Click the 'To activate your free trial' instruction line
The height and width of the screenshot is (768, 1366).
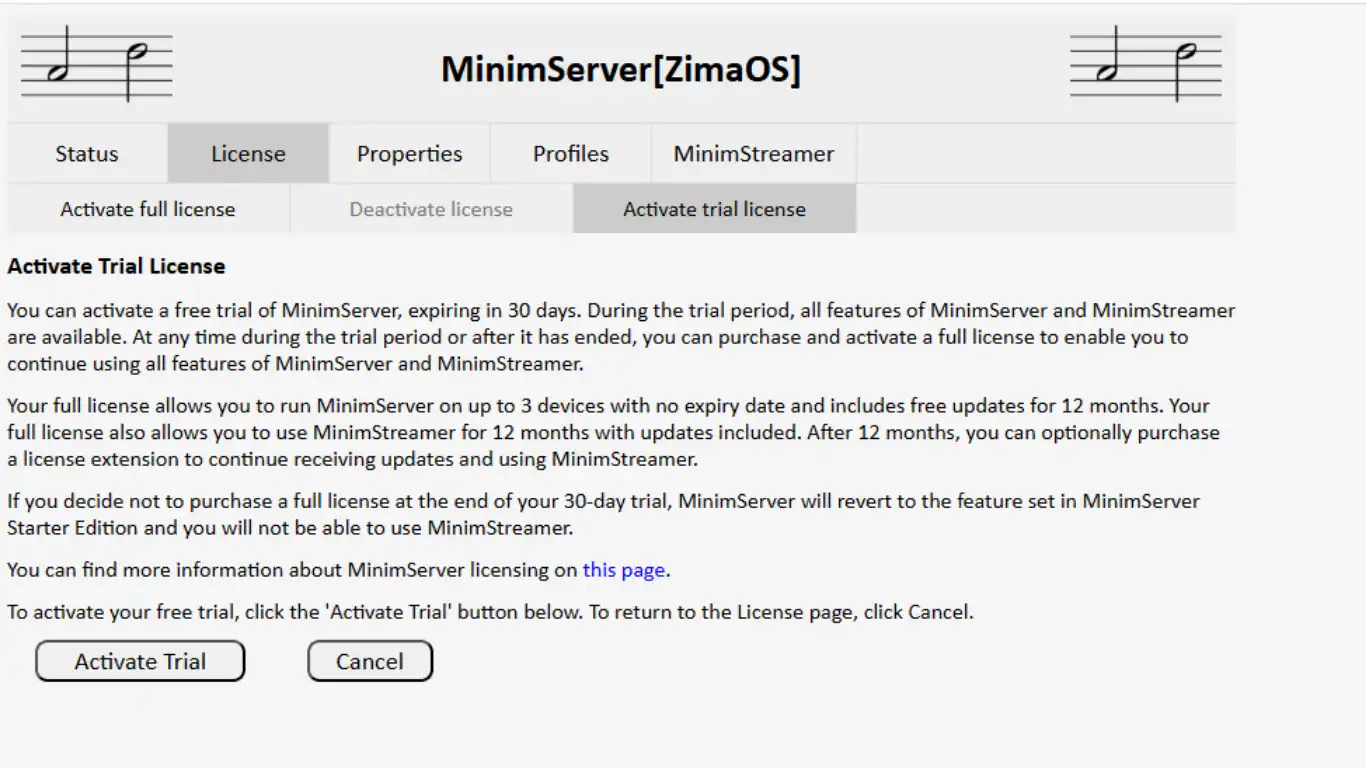490,612
